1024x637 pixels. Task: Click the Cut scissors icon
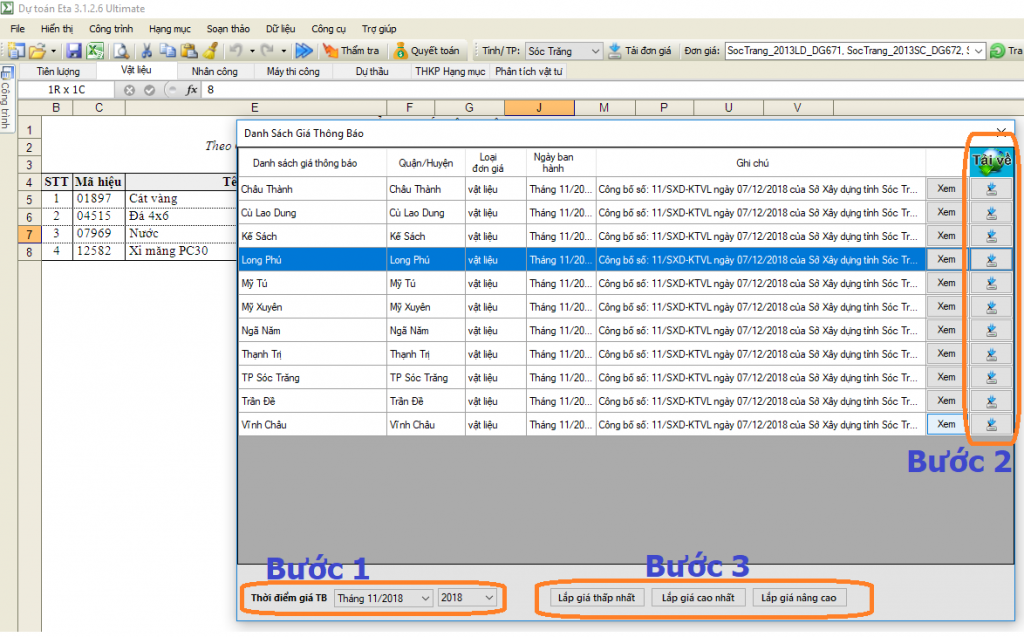pos(147,50)
